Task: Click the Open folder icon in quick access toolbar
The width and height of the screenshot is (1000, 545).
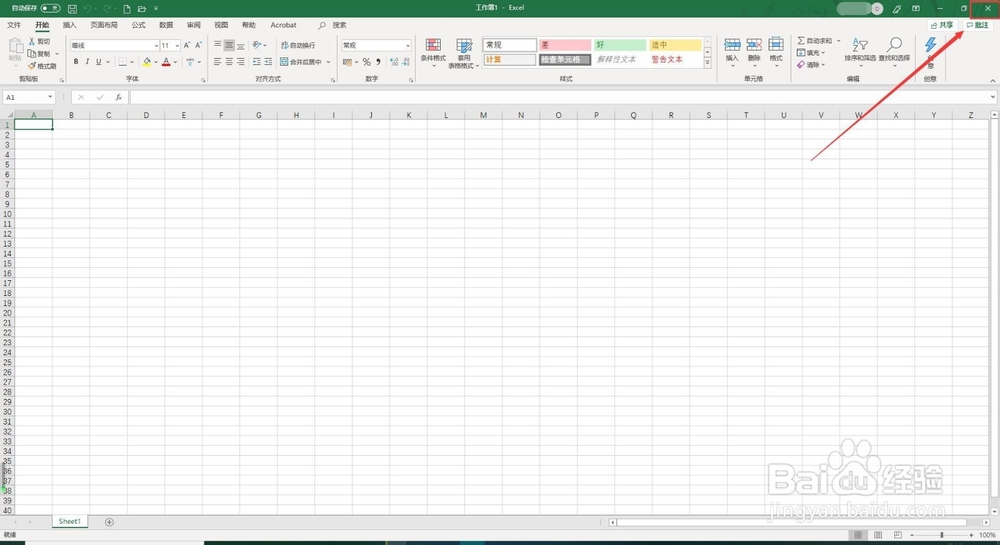Action: (x=142, y=8)
